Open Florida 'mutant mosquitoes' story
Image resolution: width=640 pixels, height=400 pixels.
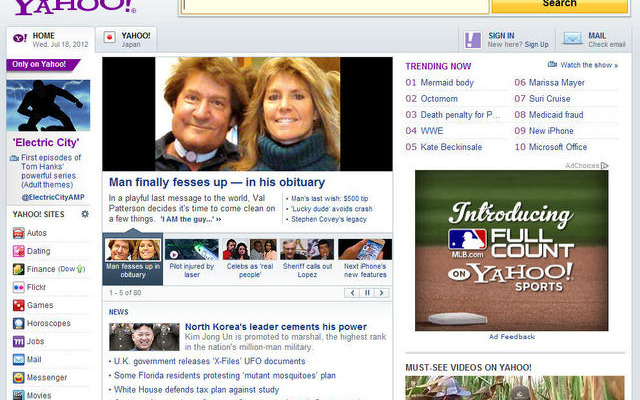[x=225, y=376]
